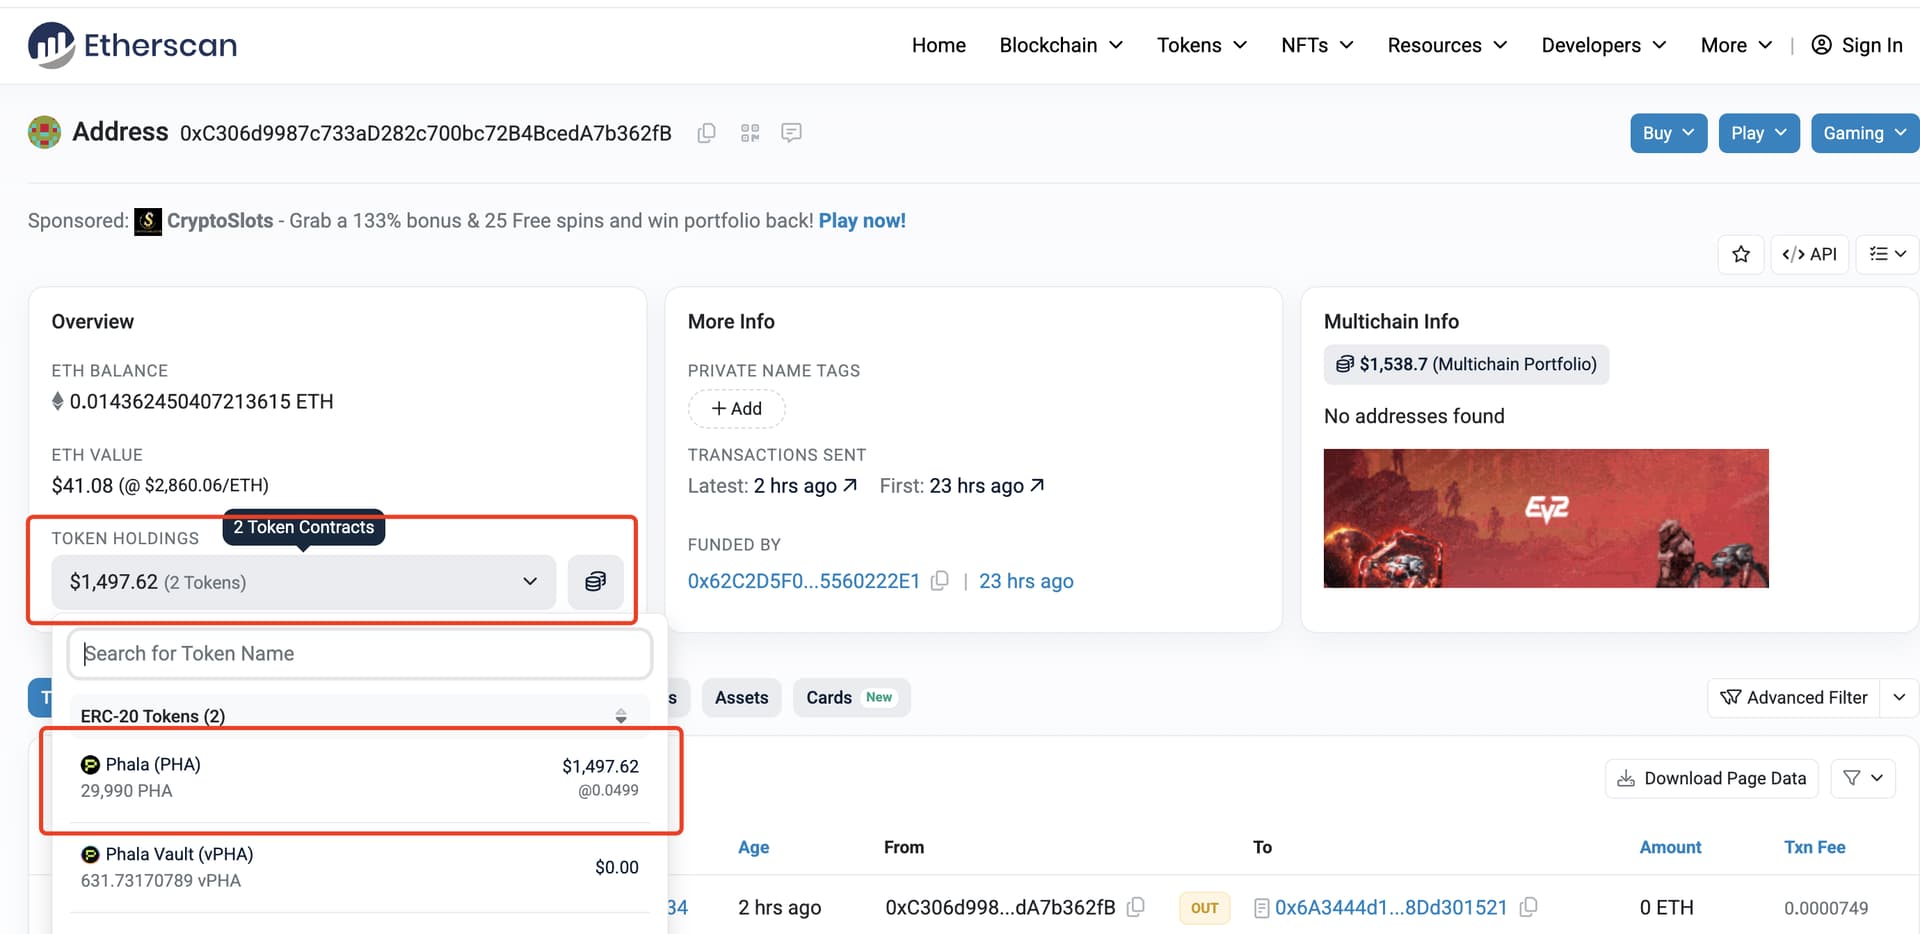Click the Download Page Data button
Viewport: 1920px width, 934px height.
click(x=1711, y=778)
